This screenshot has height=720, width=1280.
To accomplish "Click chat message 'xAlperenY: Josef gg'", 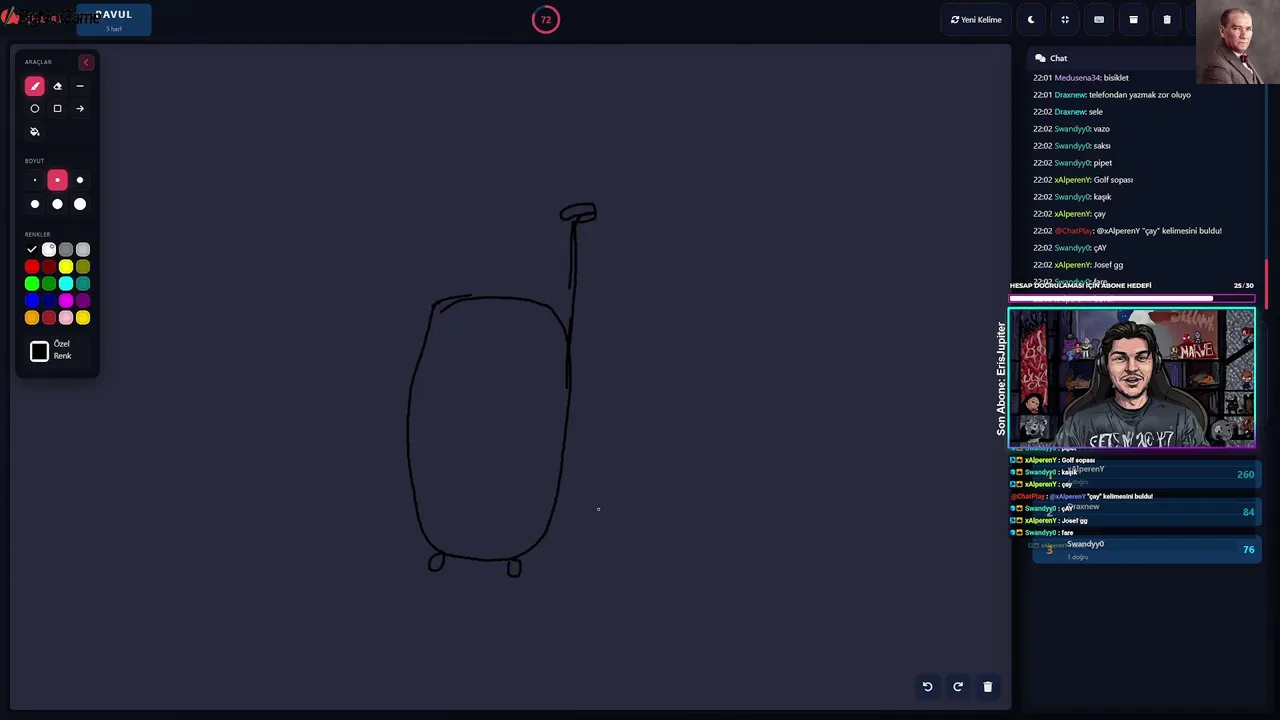I will 1078,265.
